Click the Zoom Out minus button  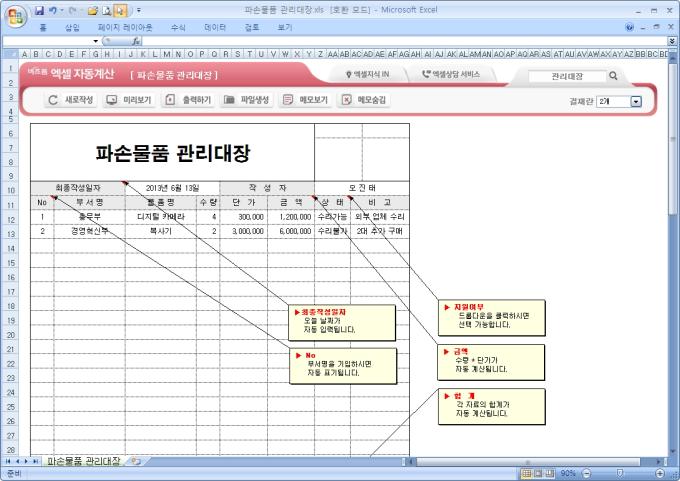[x=587, y=473]
